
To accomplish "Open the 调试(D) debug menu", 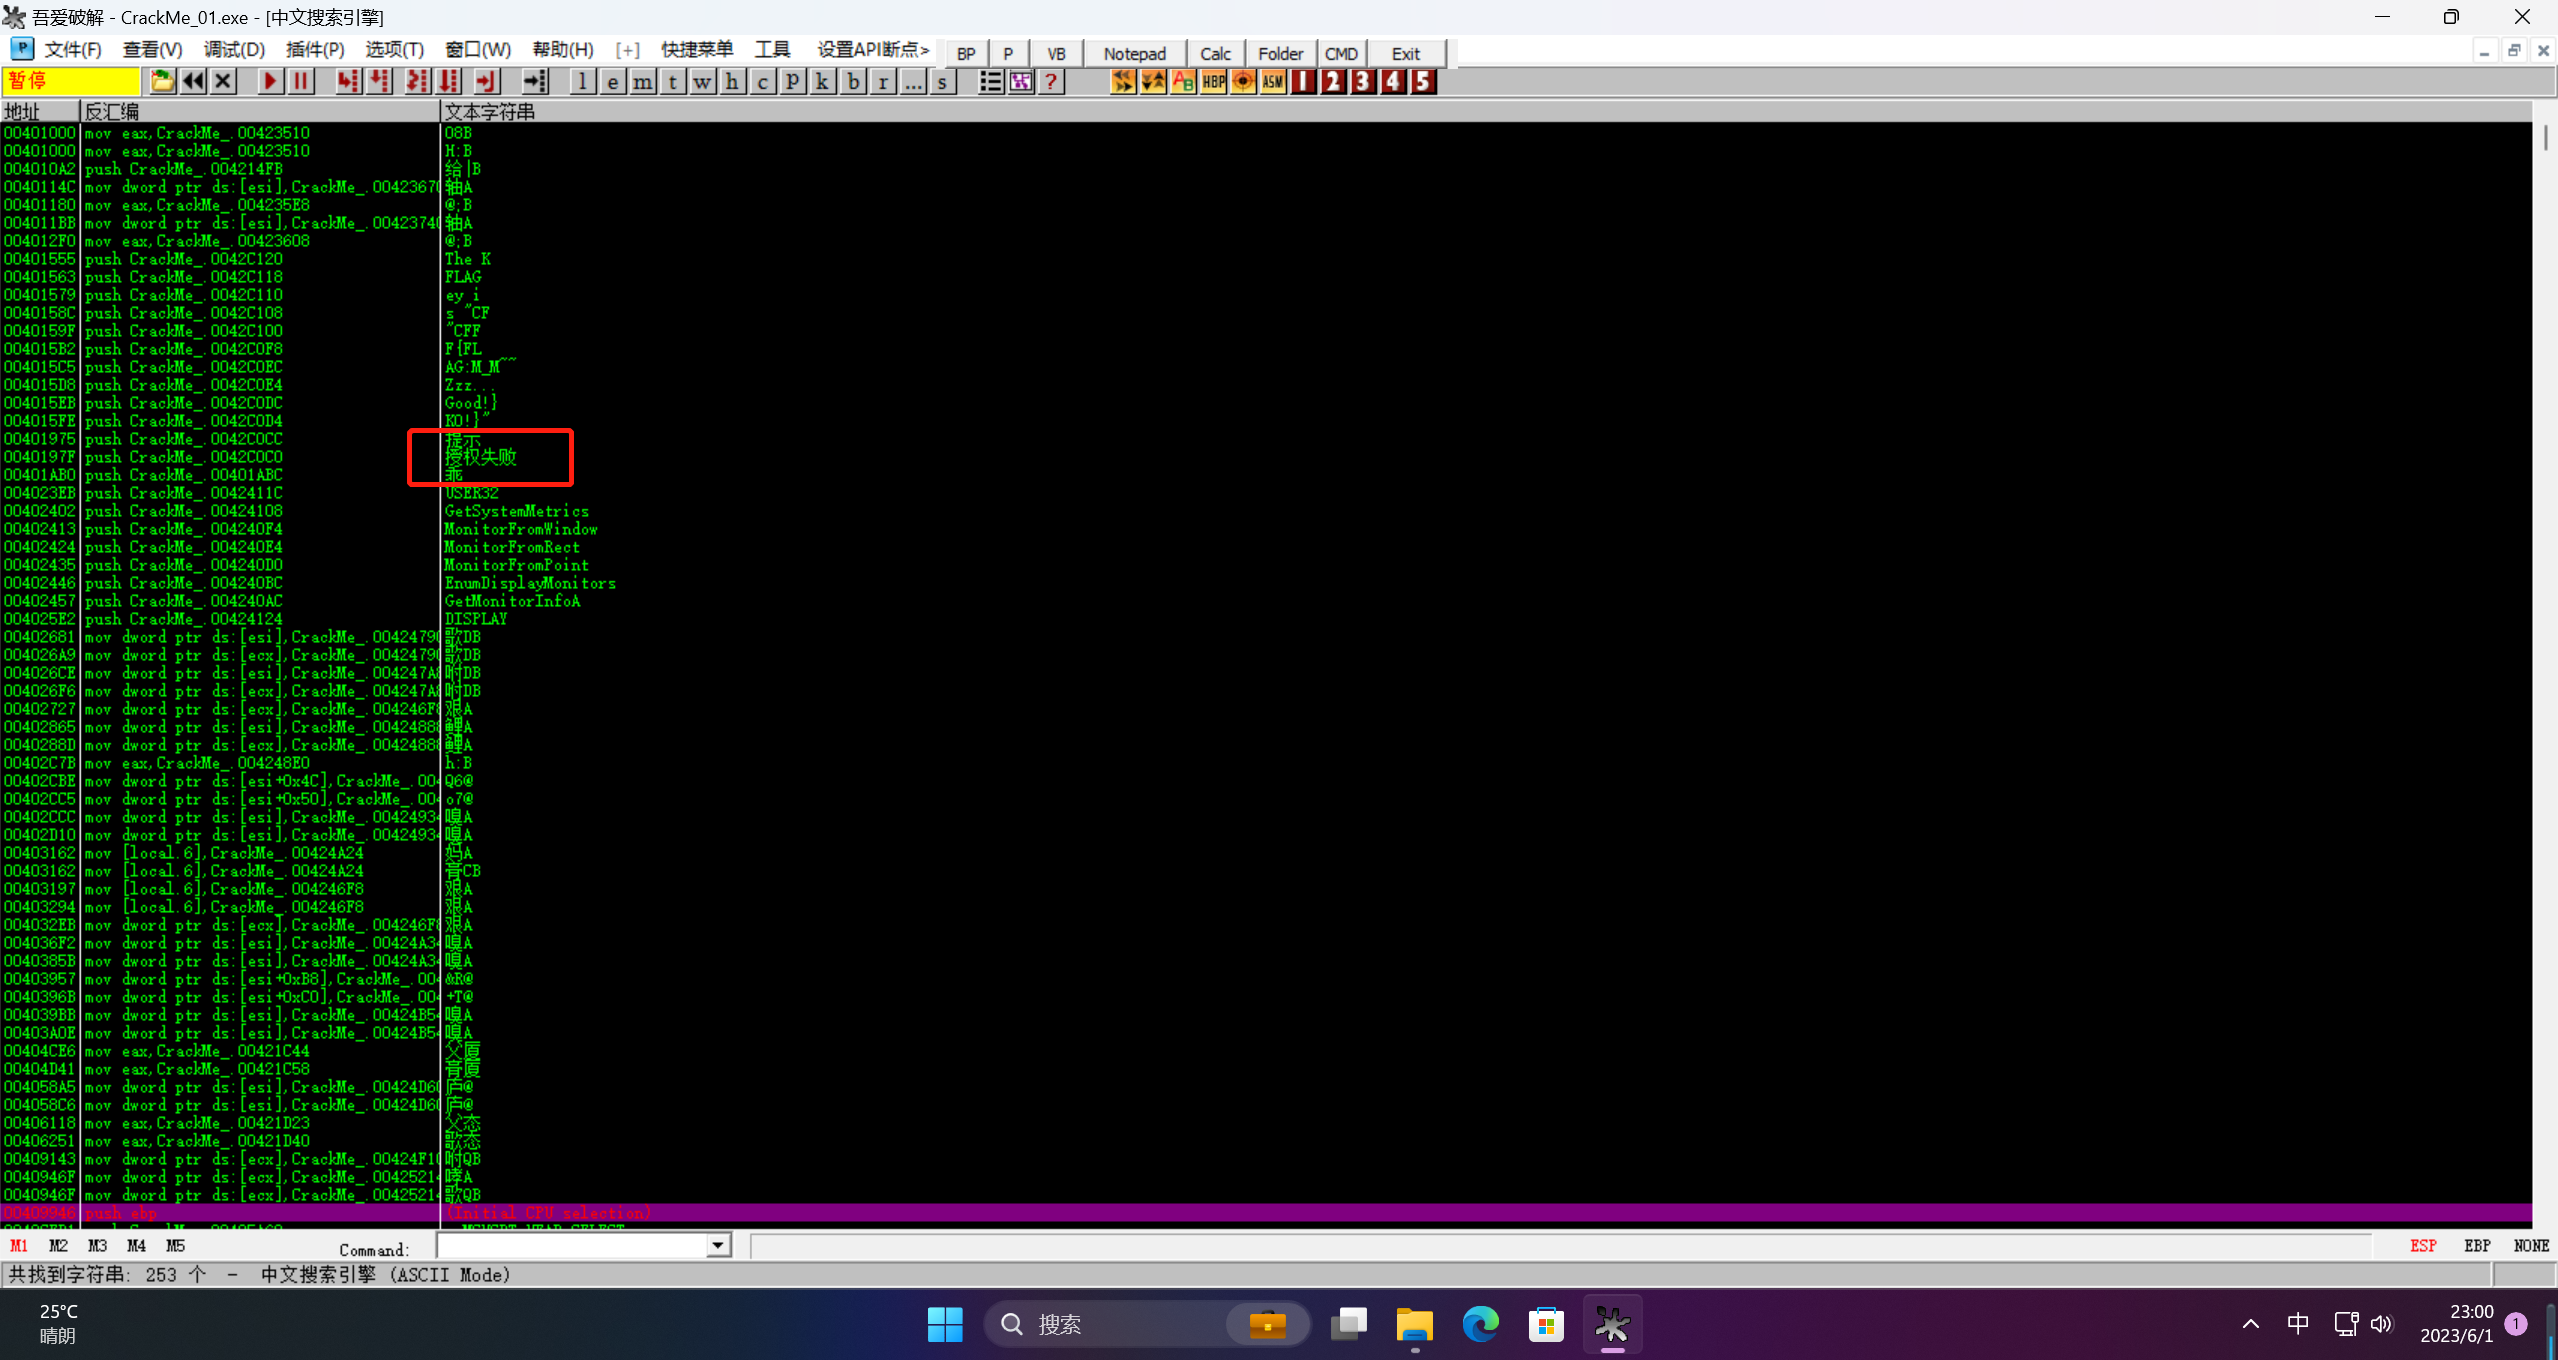I will [x=234, y=50].
